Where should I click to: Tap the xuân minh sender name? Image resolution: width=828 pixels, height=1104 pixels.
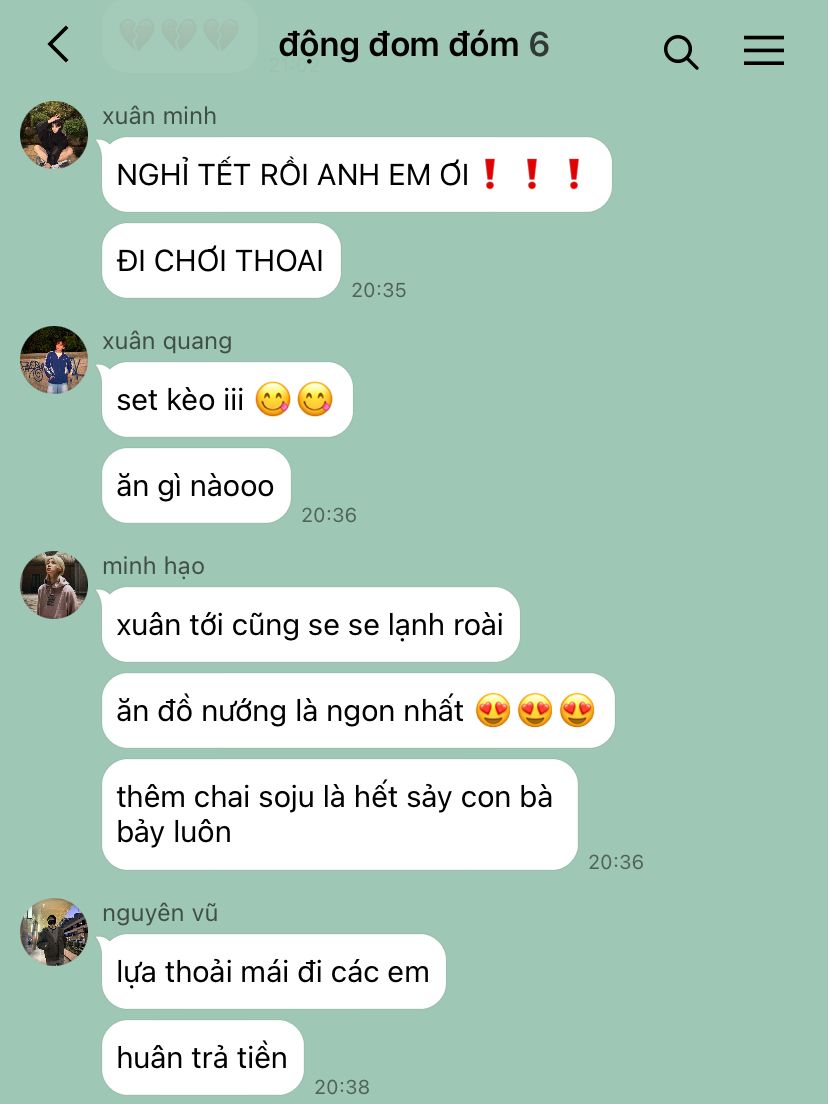(x=159, y=116)
